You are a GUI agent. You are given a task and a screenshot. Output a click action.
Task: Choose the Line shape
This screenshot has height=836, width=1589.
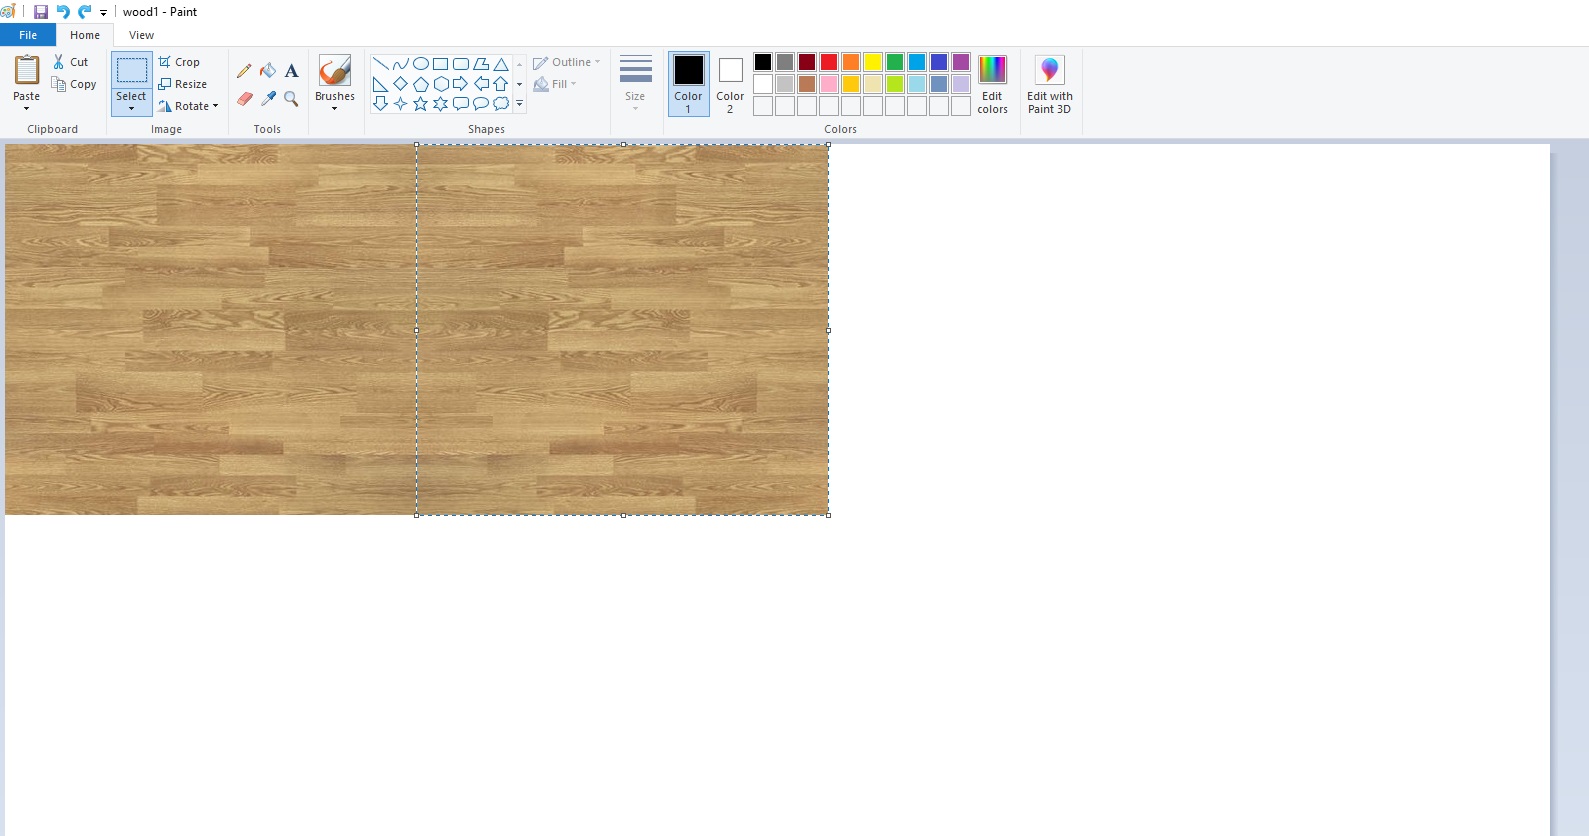click(381, 64)
